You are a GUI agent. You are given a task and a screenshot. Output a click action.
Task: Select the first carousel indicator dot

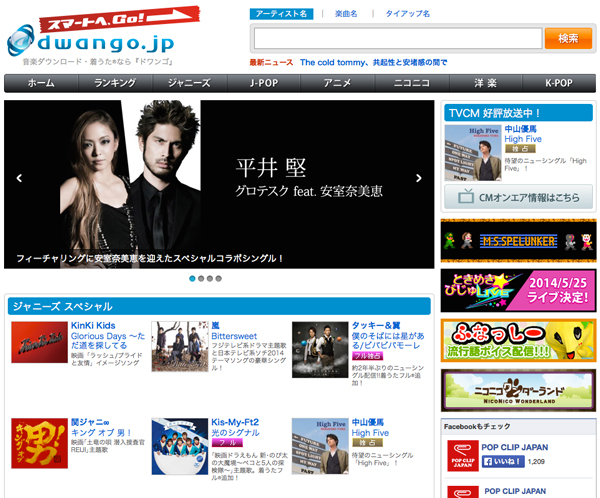click(x=192, y=279)
